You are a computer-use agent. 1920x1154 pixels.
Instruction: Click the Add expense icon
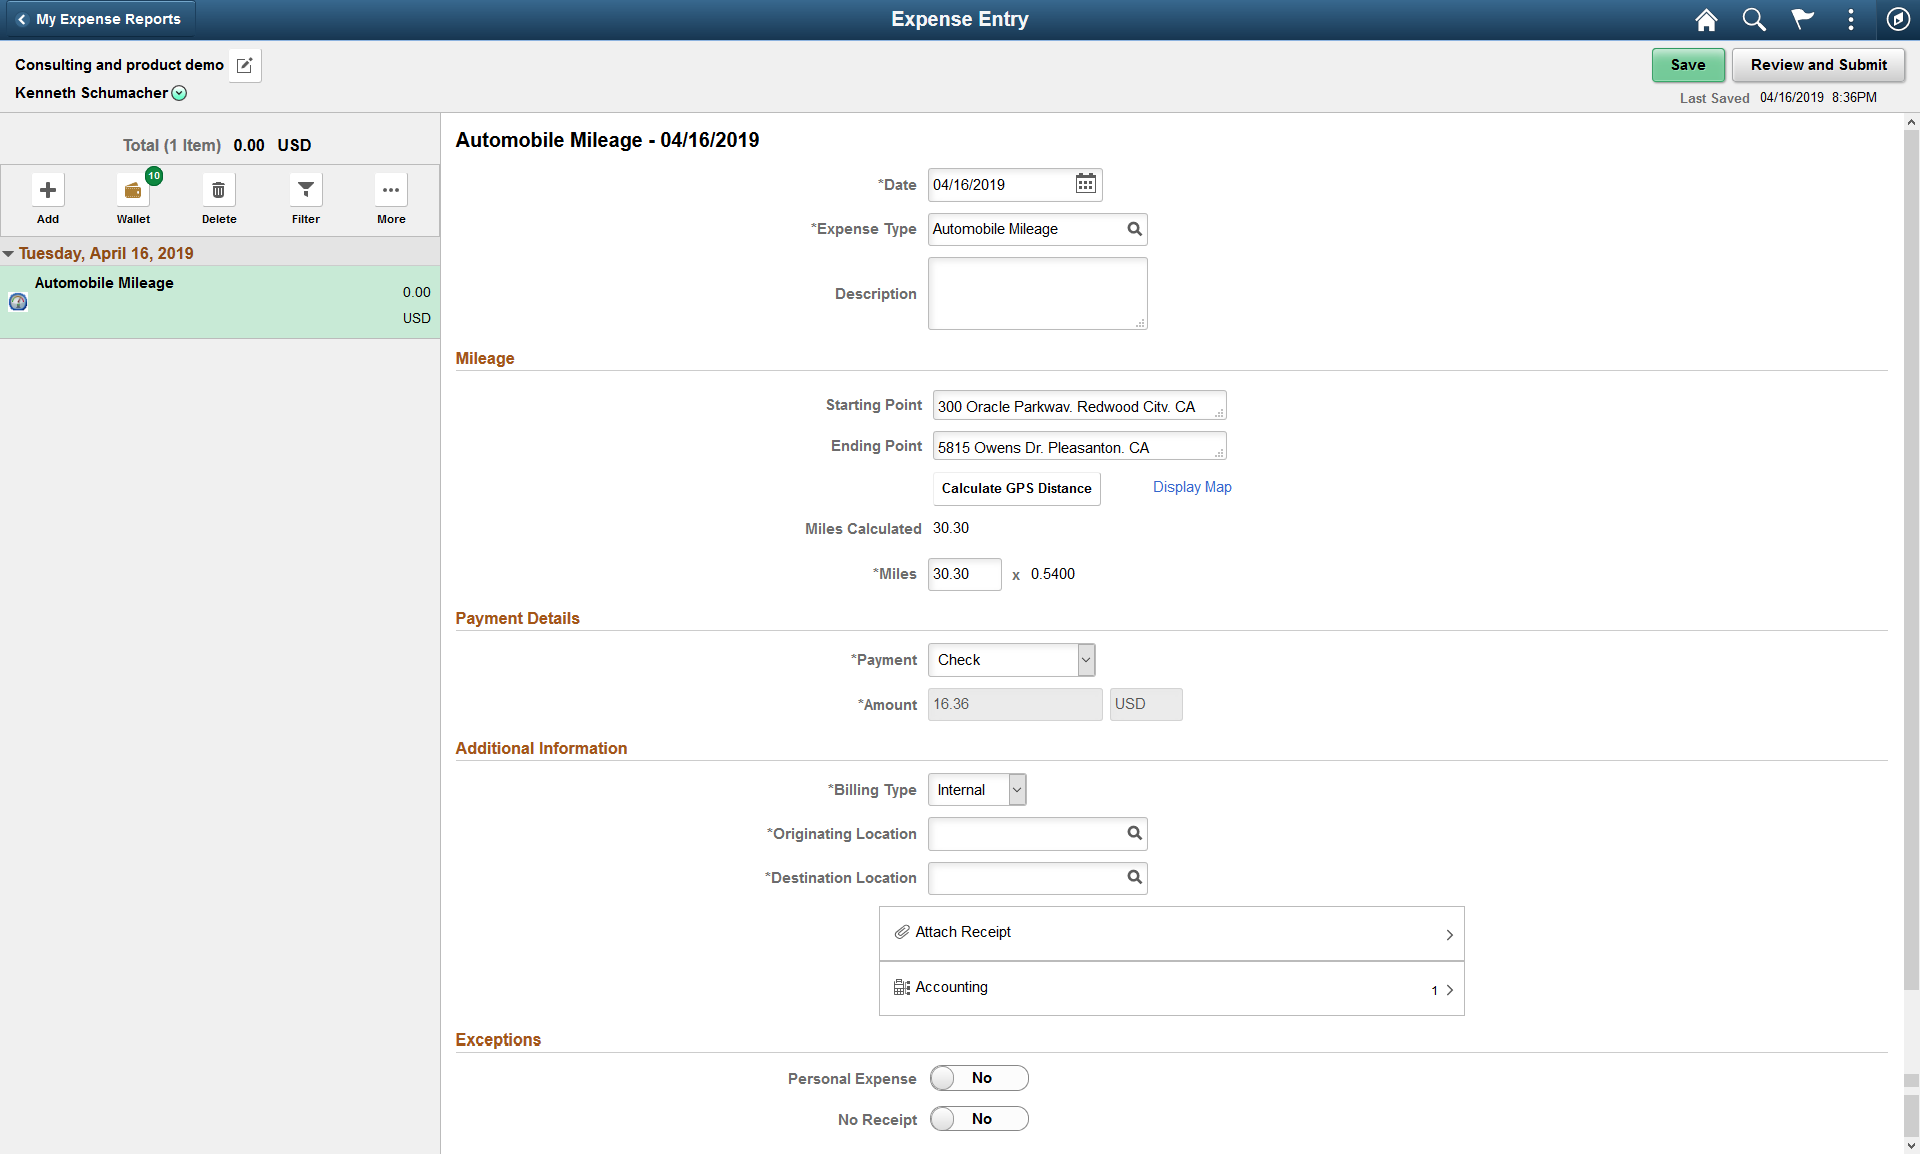pos(48,188)
